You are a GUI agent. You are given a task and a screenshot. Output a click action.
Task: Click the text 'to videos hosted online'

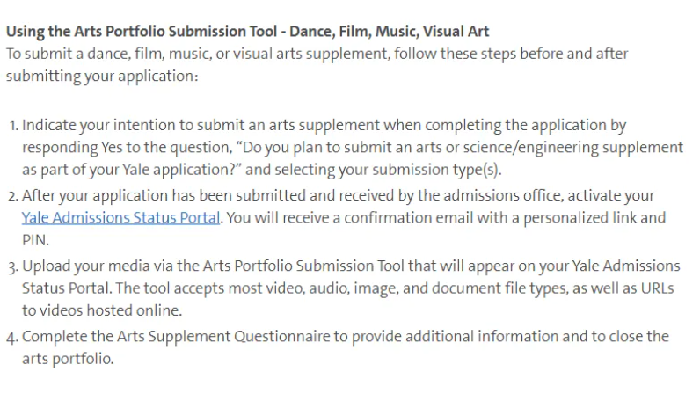pos(102,311)
